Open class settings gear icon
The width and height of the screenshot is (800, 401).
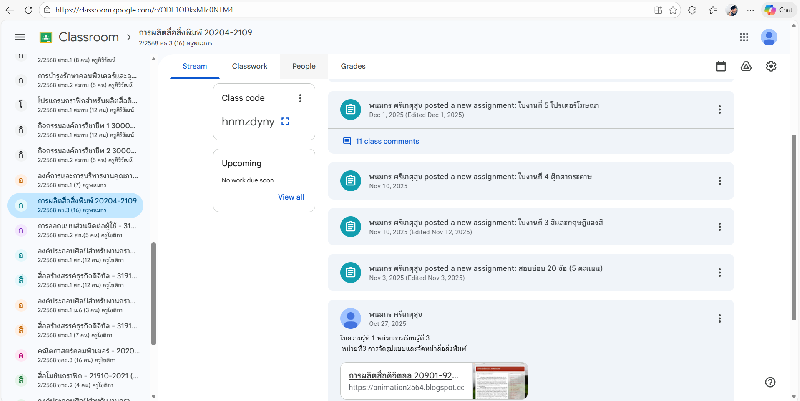point(771,66)
